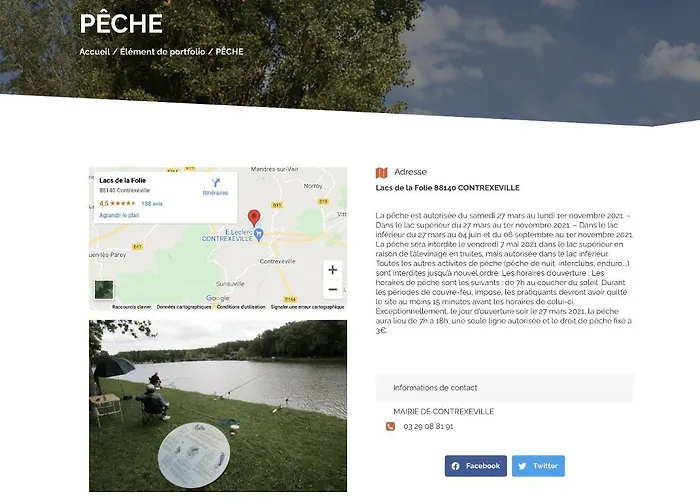Open the Conditions d'utilisation map link
Viewport: 700px width, 500px height.
click(241, 307)
